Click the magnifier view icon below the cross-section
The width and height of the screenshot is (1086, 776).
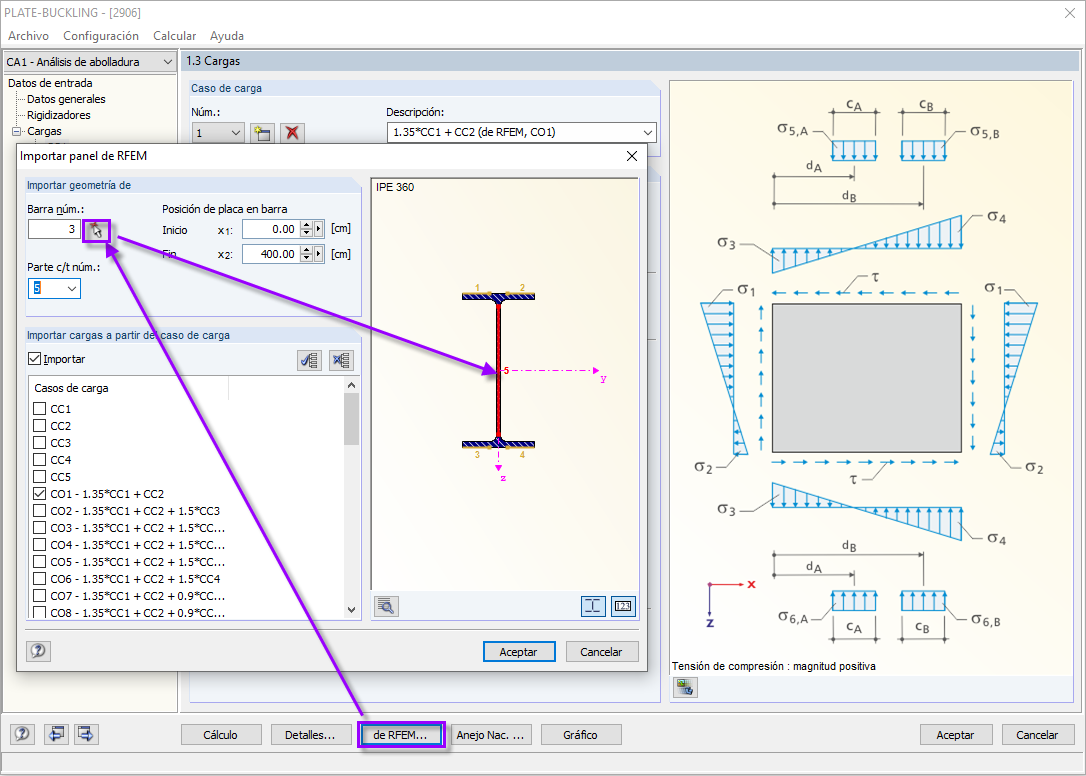[x=386, y=606]
